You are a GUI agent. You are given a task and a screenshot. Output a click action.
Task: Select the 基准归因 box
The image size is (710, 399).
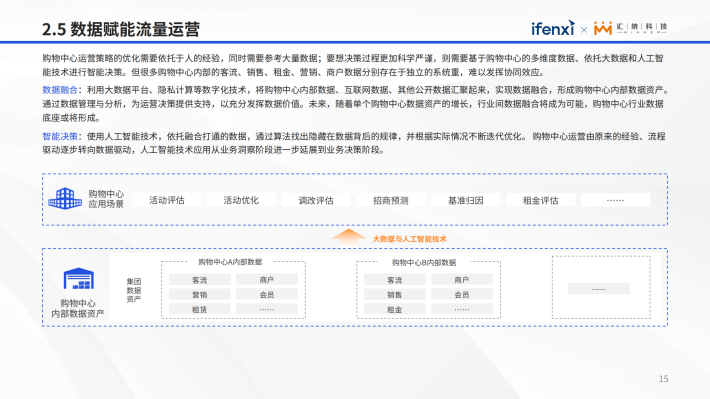[x=466, y=200]
